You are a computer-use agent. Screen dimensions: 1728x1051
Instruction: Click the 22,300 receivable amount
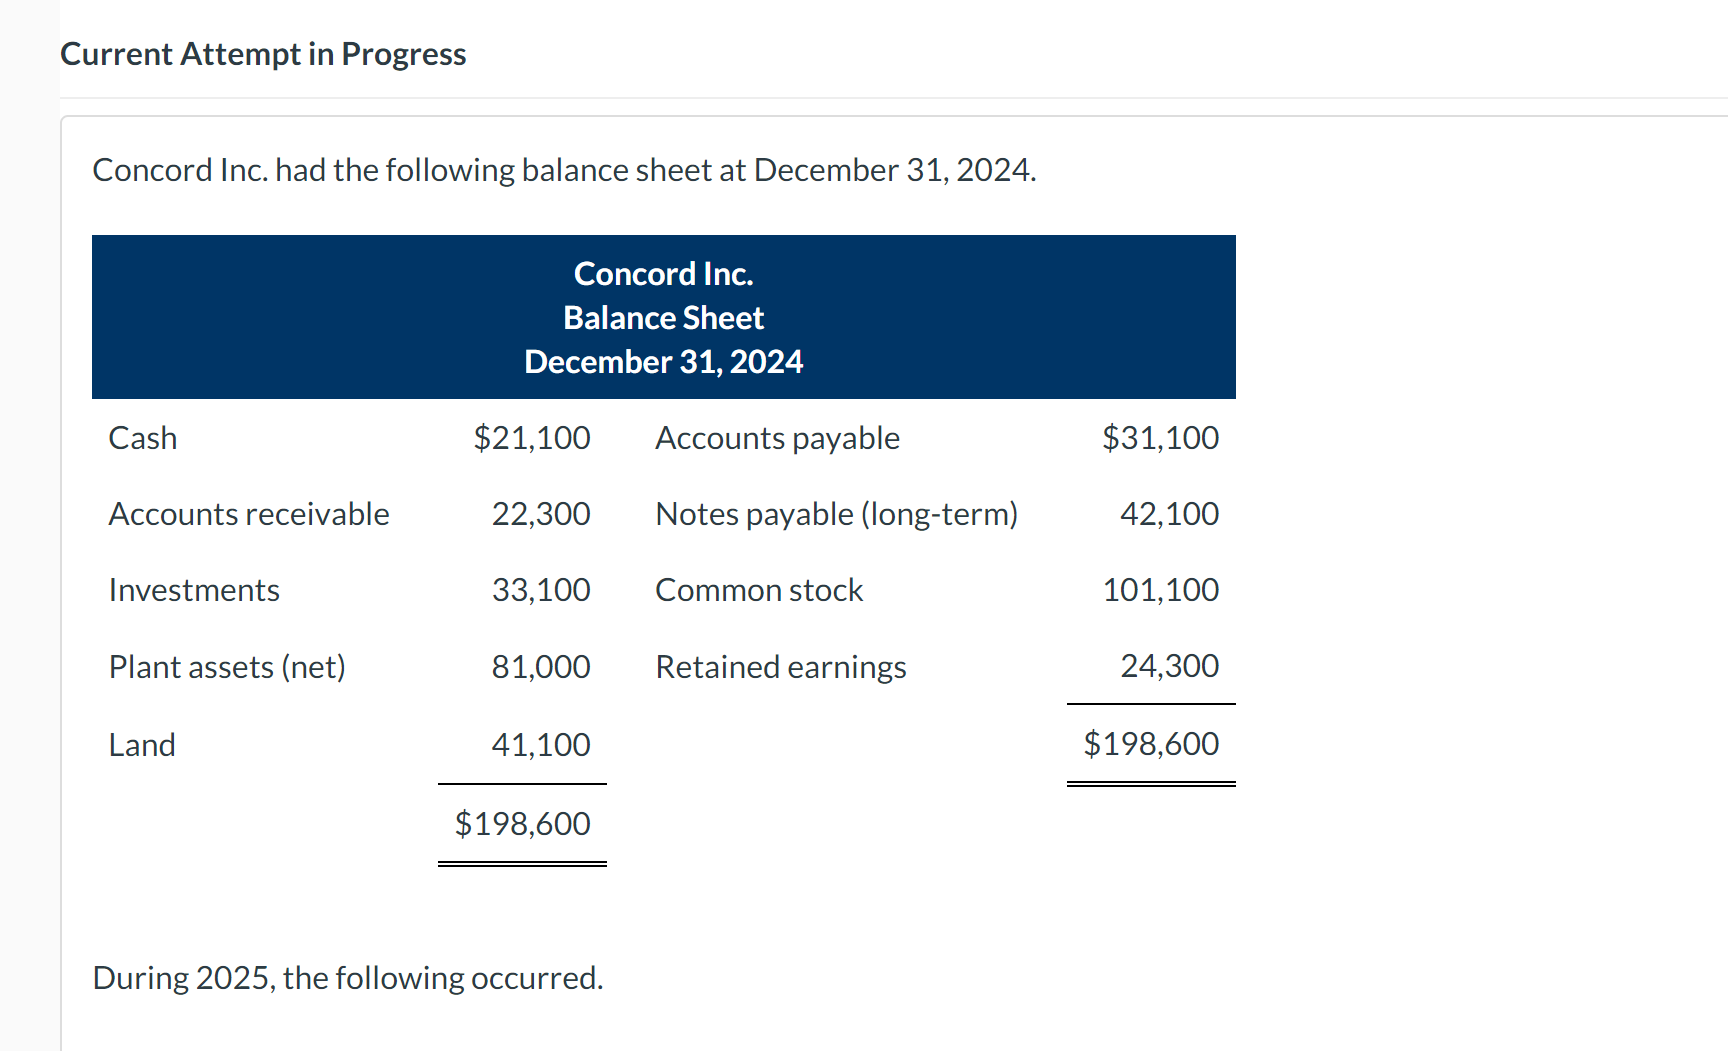541,514
